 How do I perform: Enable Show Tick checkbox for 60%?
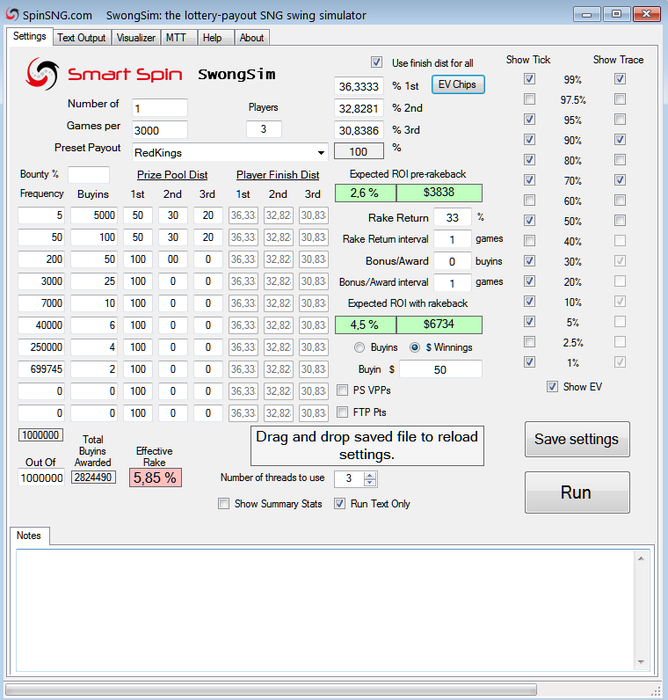(529, 200)
